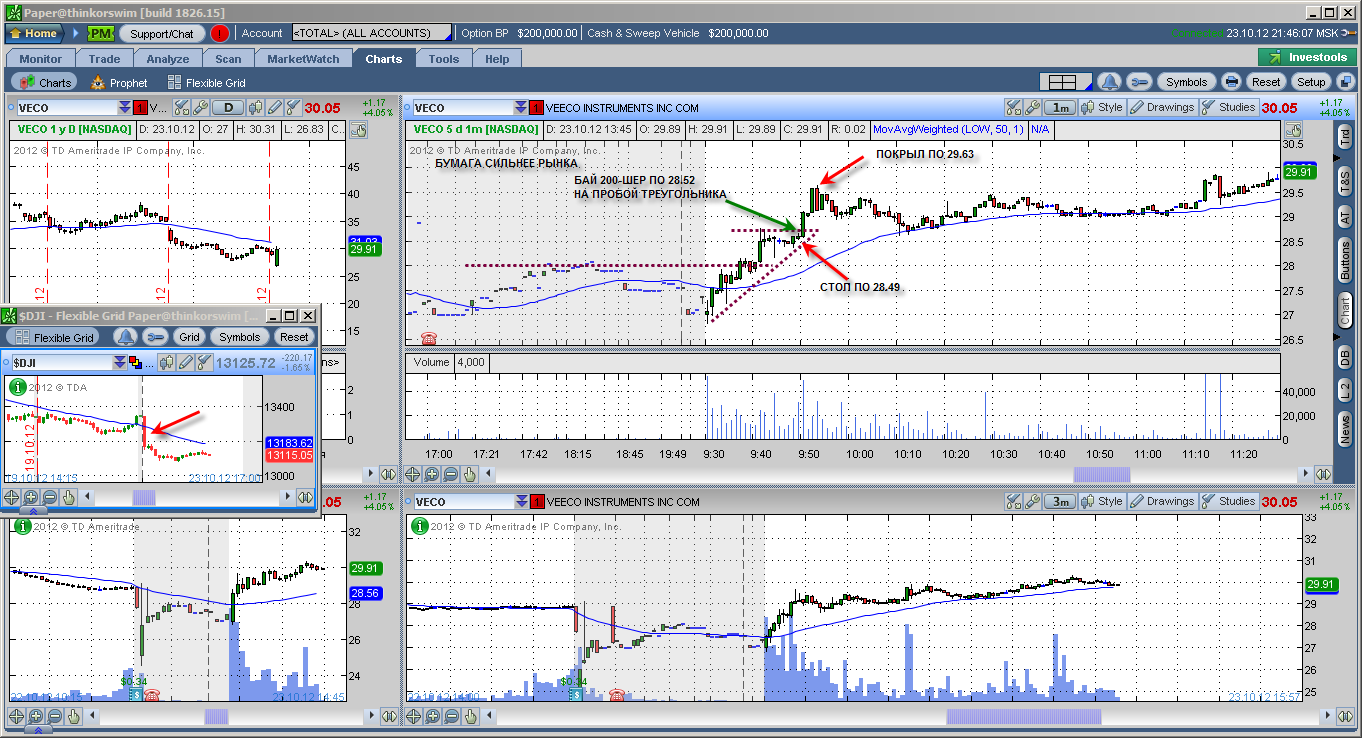Toggle the 1m timeframe button
The height and width of the screenshot is (738, 1362).
pos(1059,108)
